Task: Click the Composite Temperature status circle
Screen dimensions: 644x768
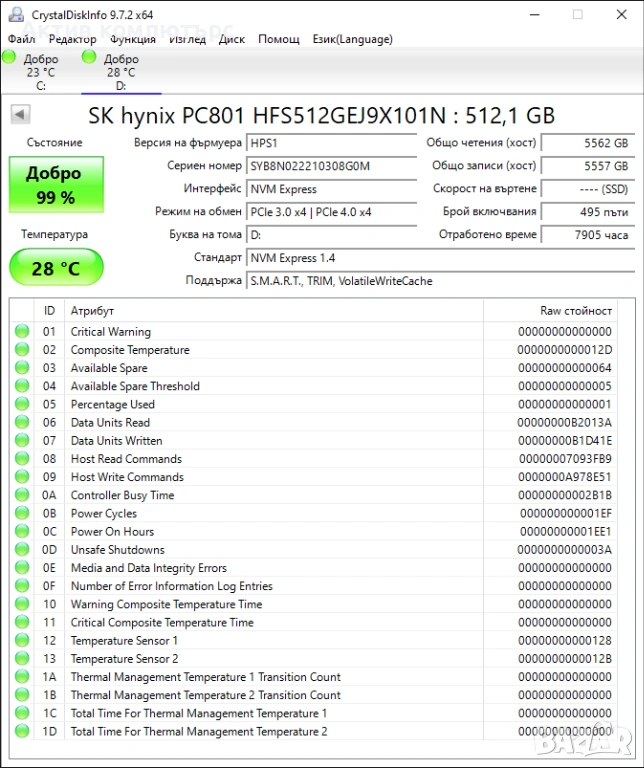Action: [22, 350]
